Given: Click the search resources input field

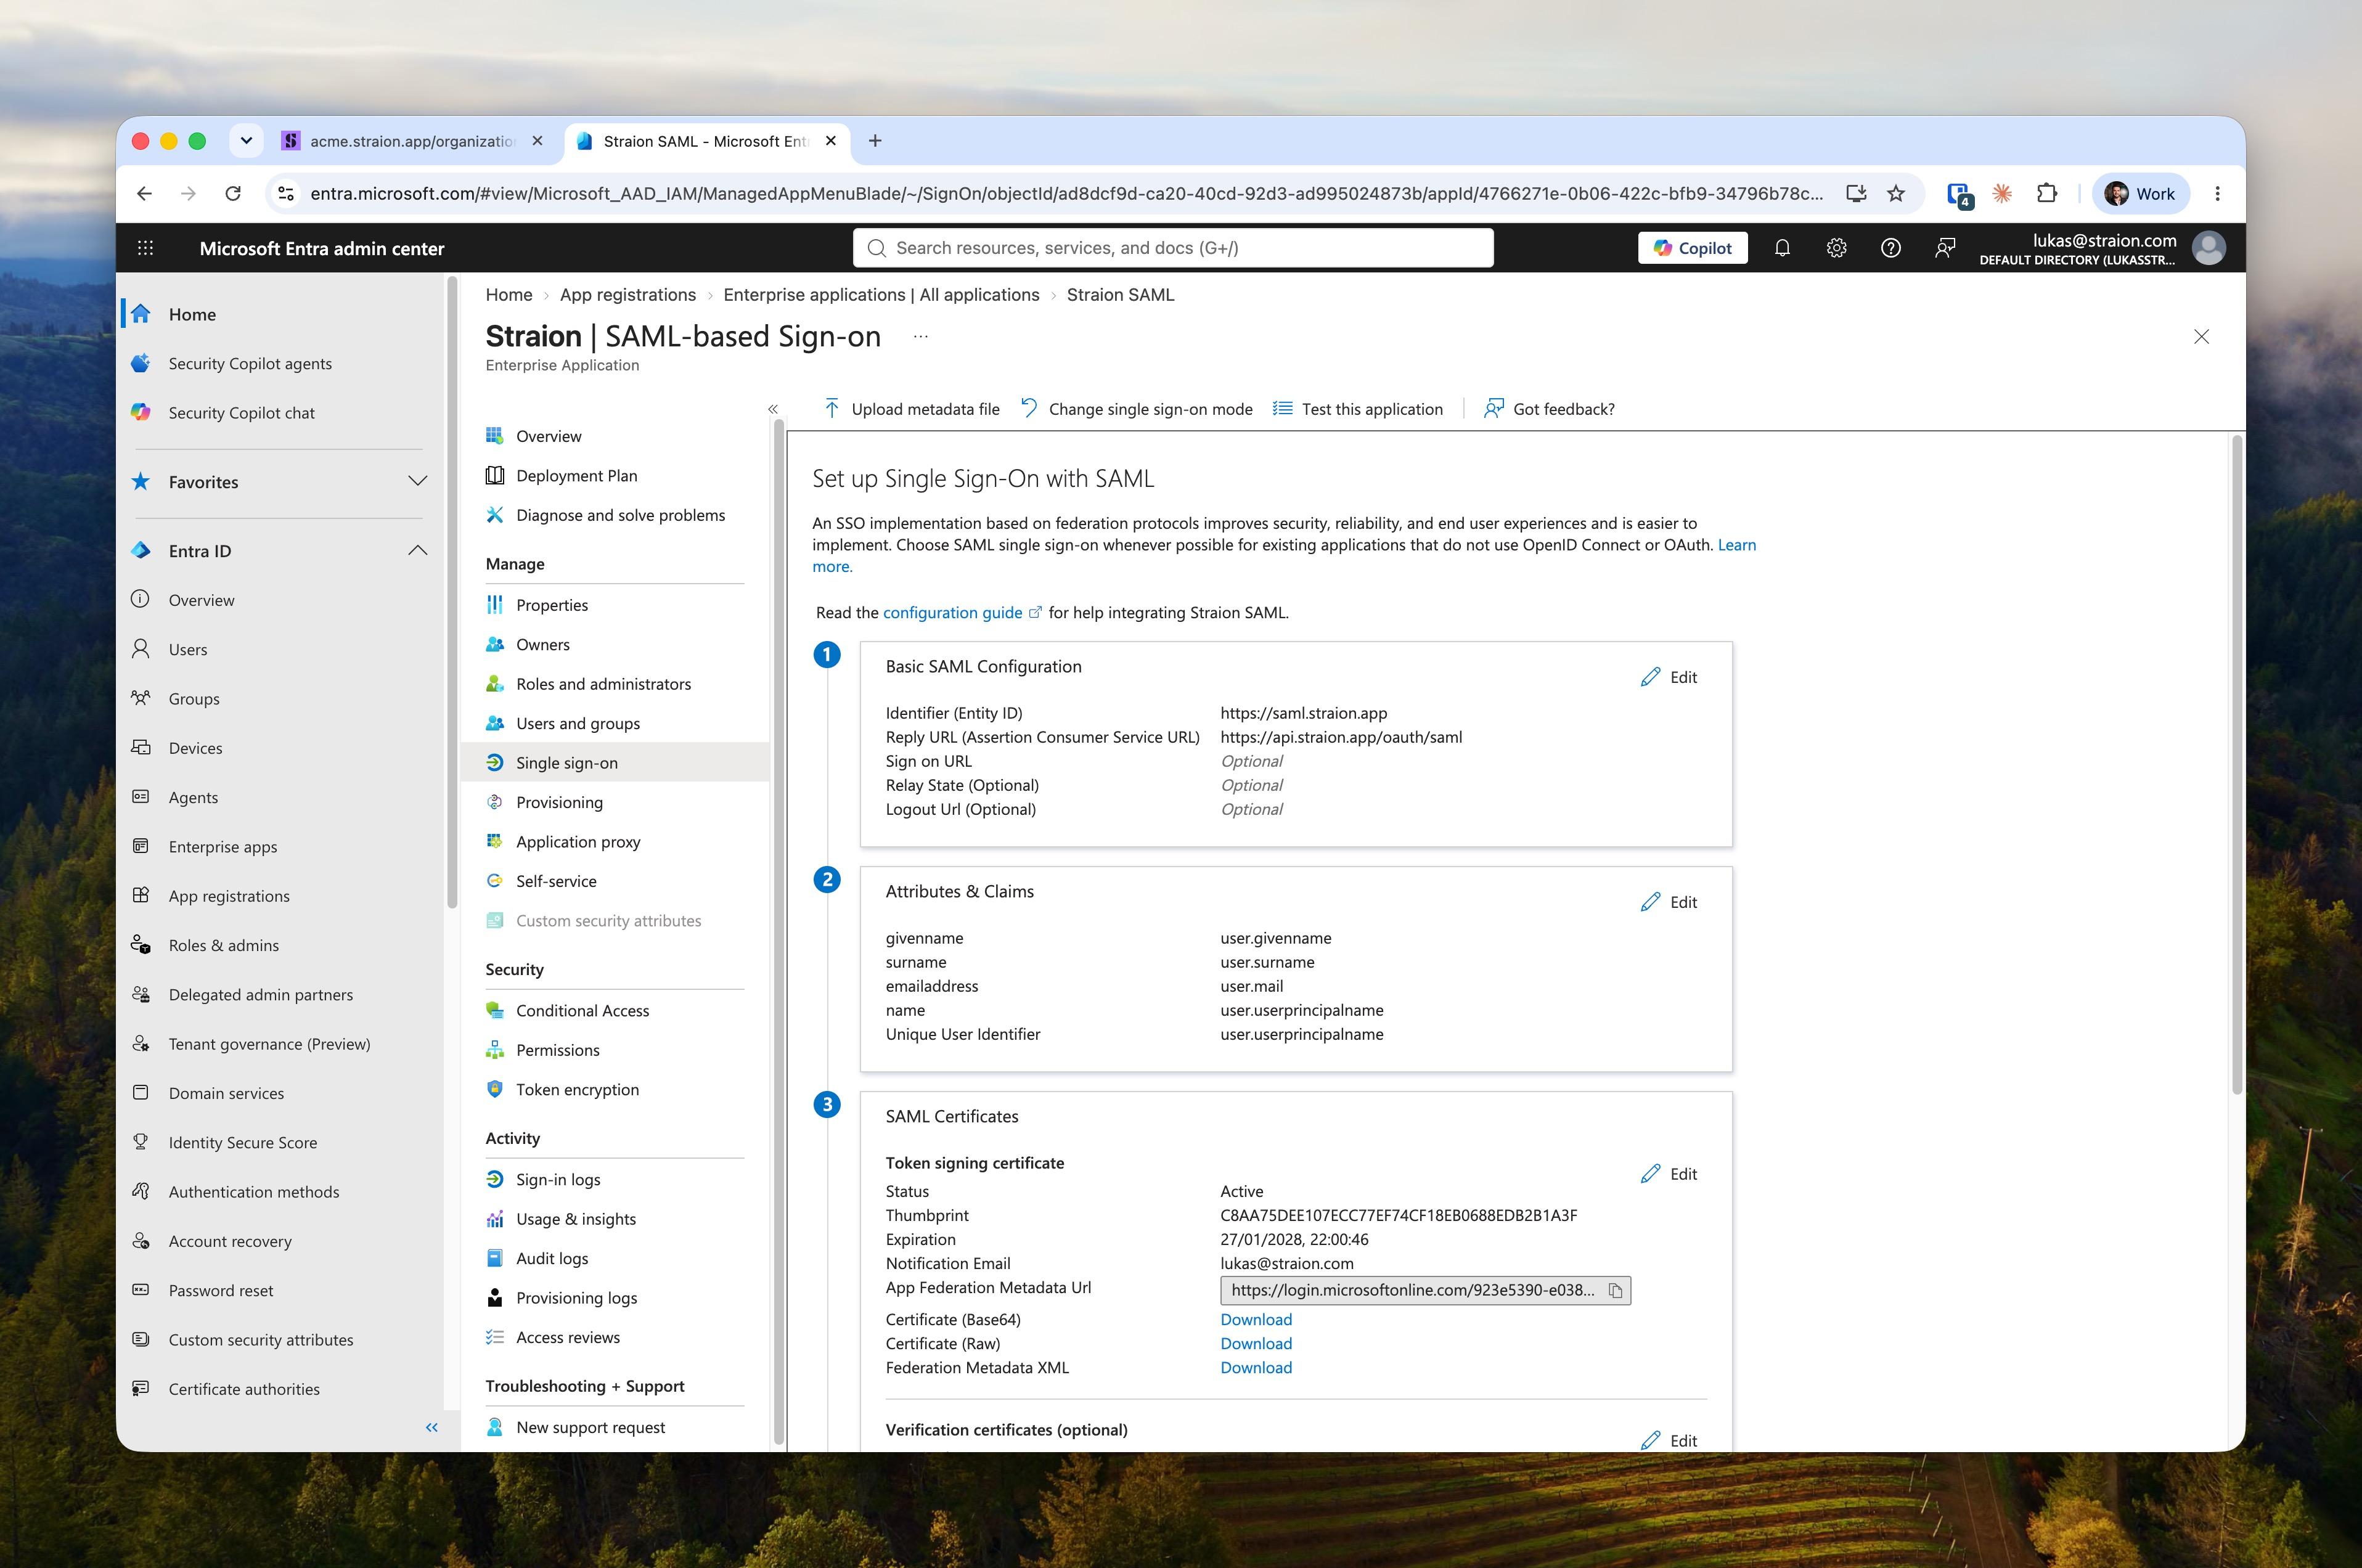Looking at the screenshot, I should click(1173, 248).
